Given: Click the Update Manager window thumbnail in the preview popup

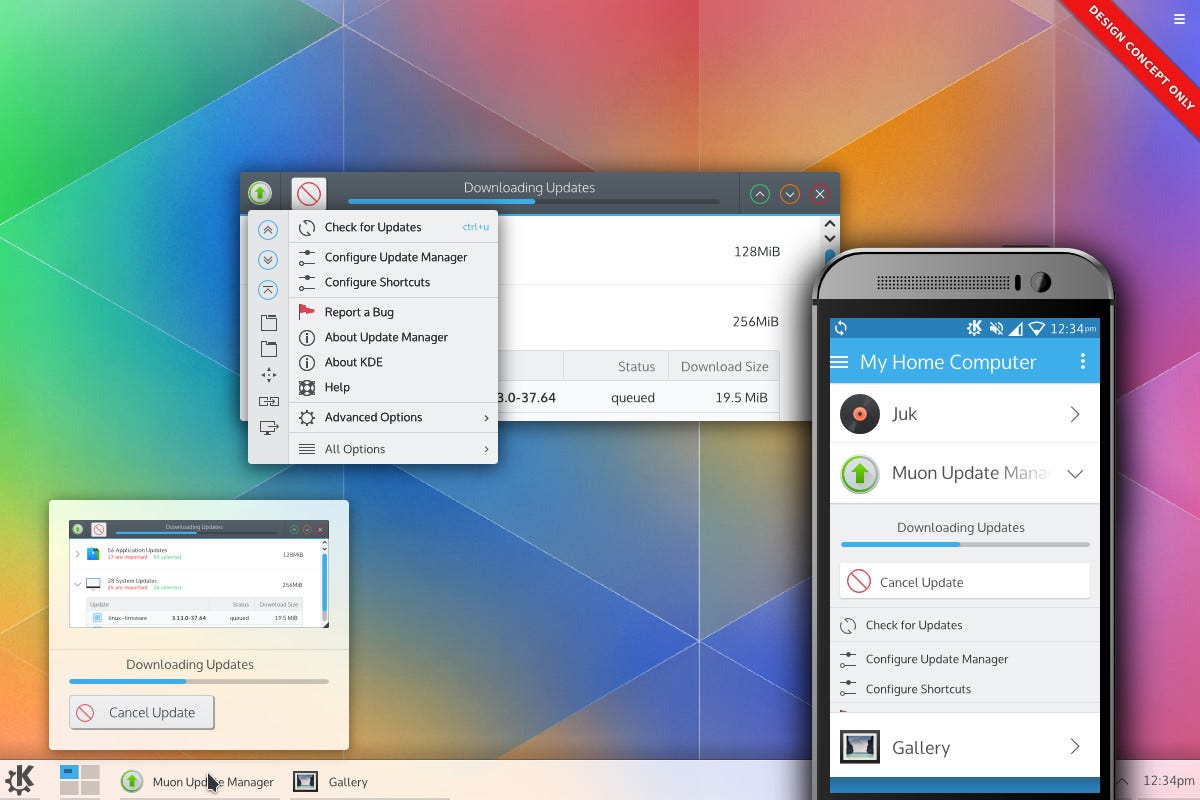Looking at the screenshot, I should tap(199, 574).
